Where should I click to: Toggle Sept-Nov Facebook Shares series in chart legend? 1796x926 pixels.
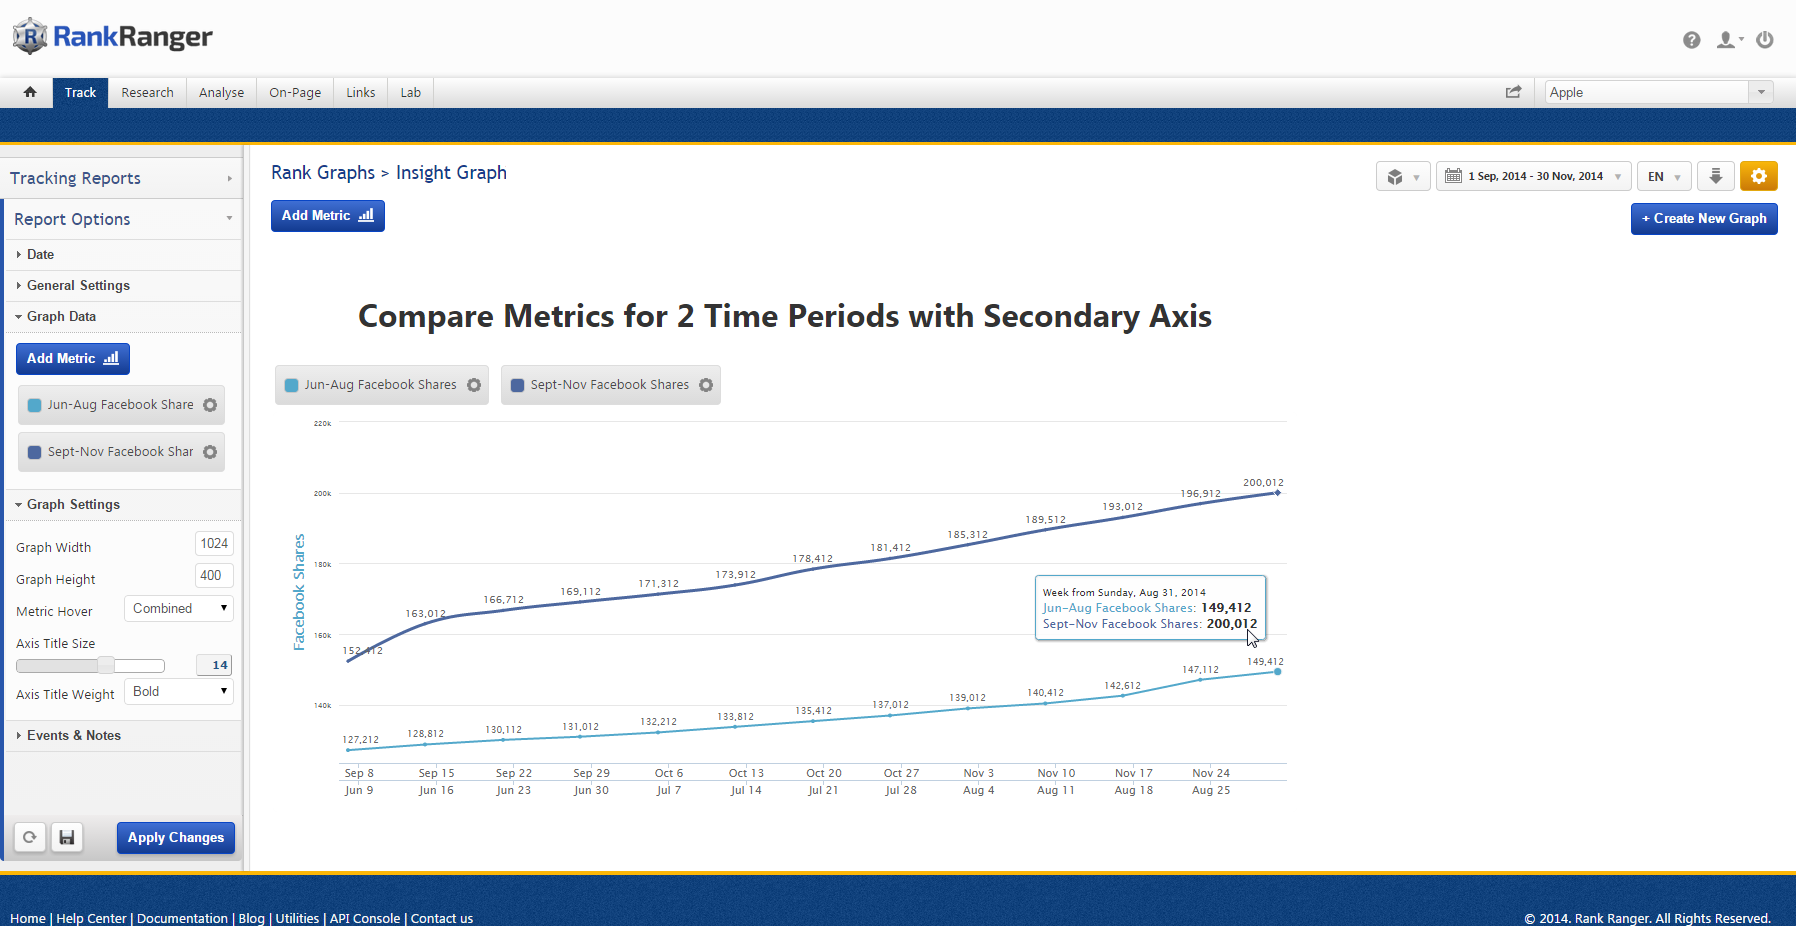click(x=599, y=385)
